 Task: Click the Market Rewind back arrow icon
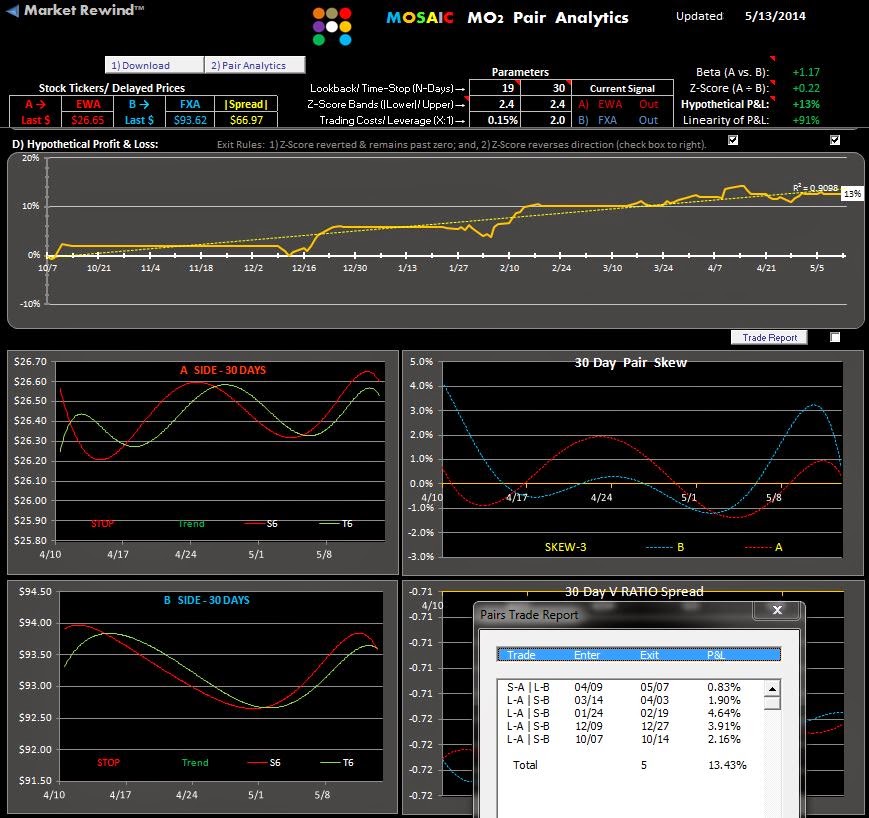tap(13, 10)
